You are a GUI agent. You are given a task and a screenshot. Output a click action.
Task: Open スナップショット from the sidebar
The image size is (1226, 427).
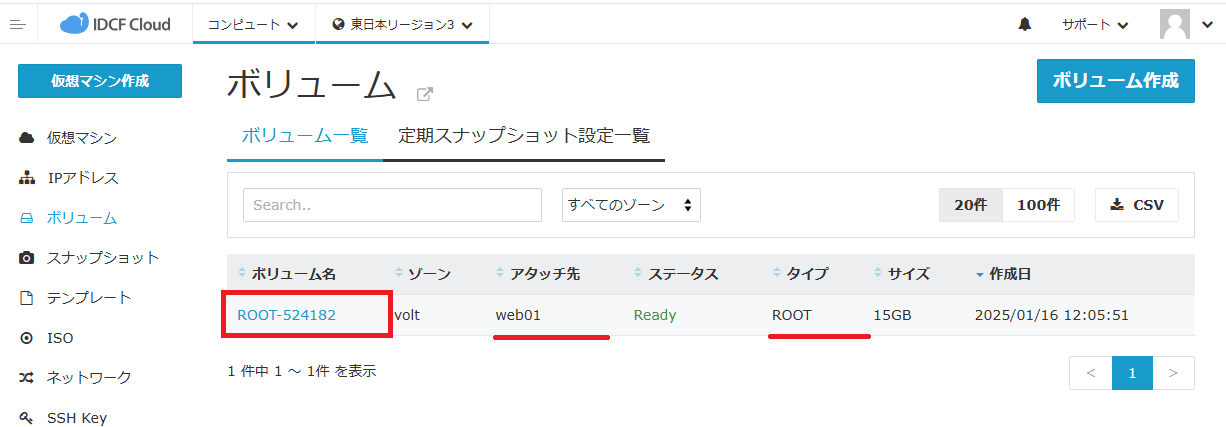click(x=102, y=257)
